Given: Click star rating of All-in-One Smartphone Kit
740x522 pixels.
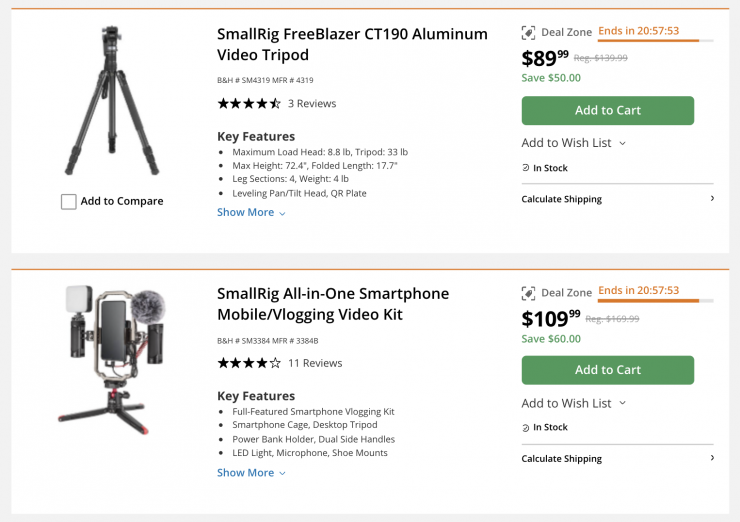Looking at the screenshot, I should tap(249, 363).
